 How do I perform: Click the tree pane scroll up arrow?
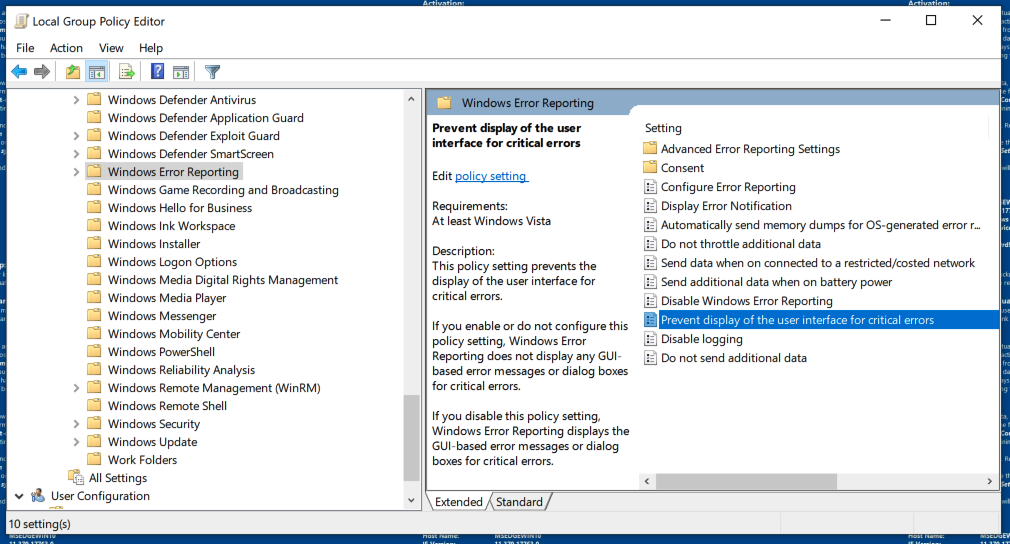coord(411,99)
